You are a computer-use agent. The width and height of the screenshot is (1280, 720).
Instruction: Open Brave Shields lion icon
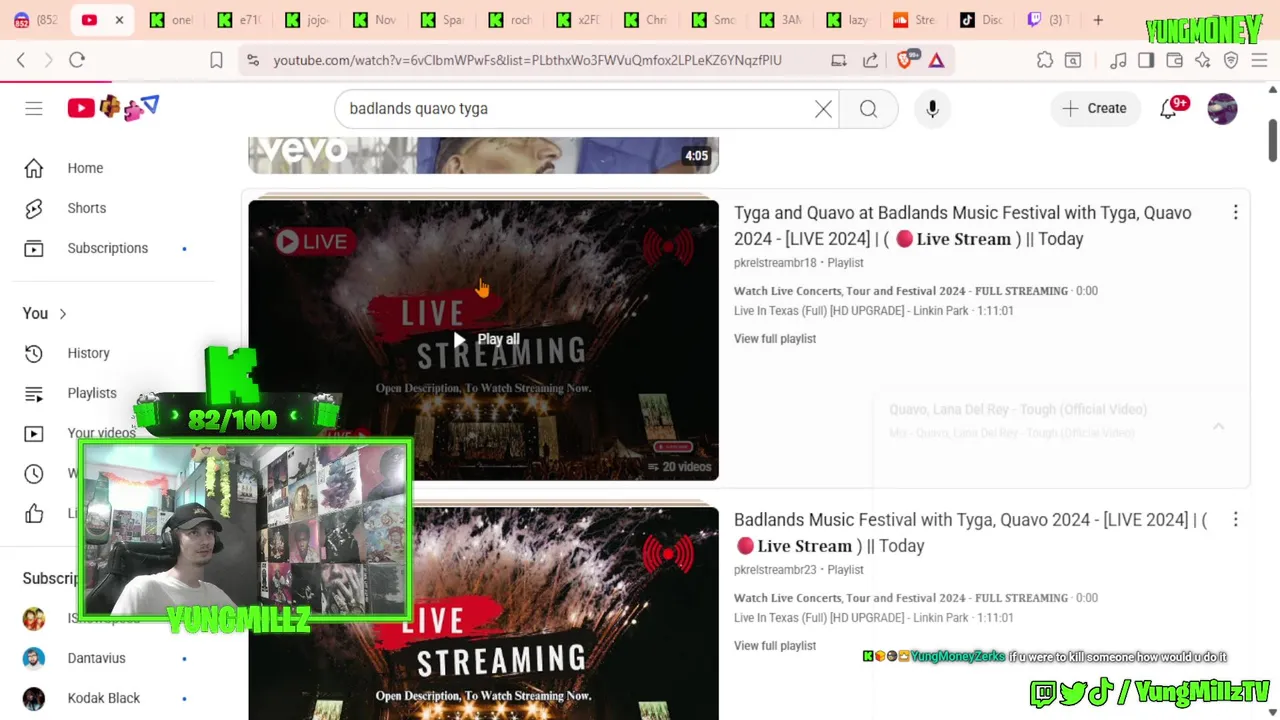point(906,60)
